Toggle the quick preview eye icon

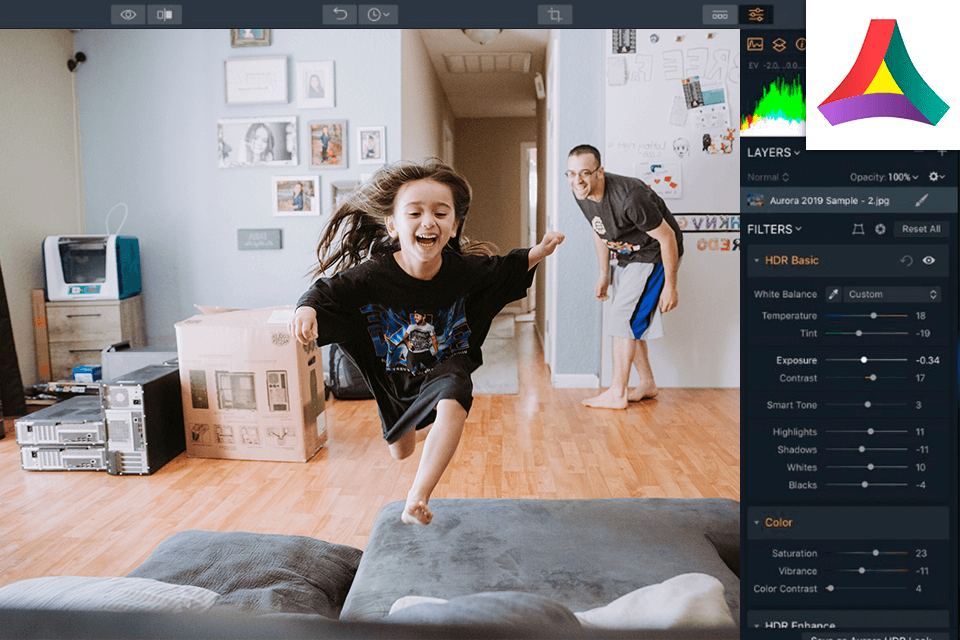[x=128, y=15]
